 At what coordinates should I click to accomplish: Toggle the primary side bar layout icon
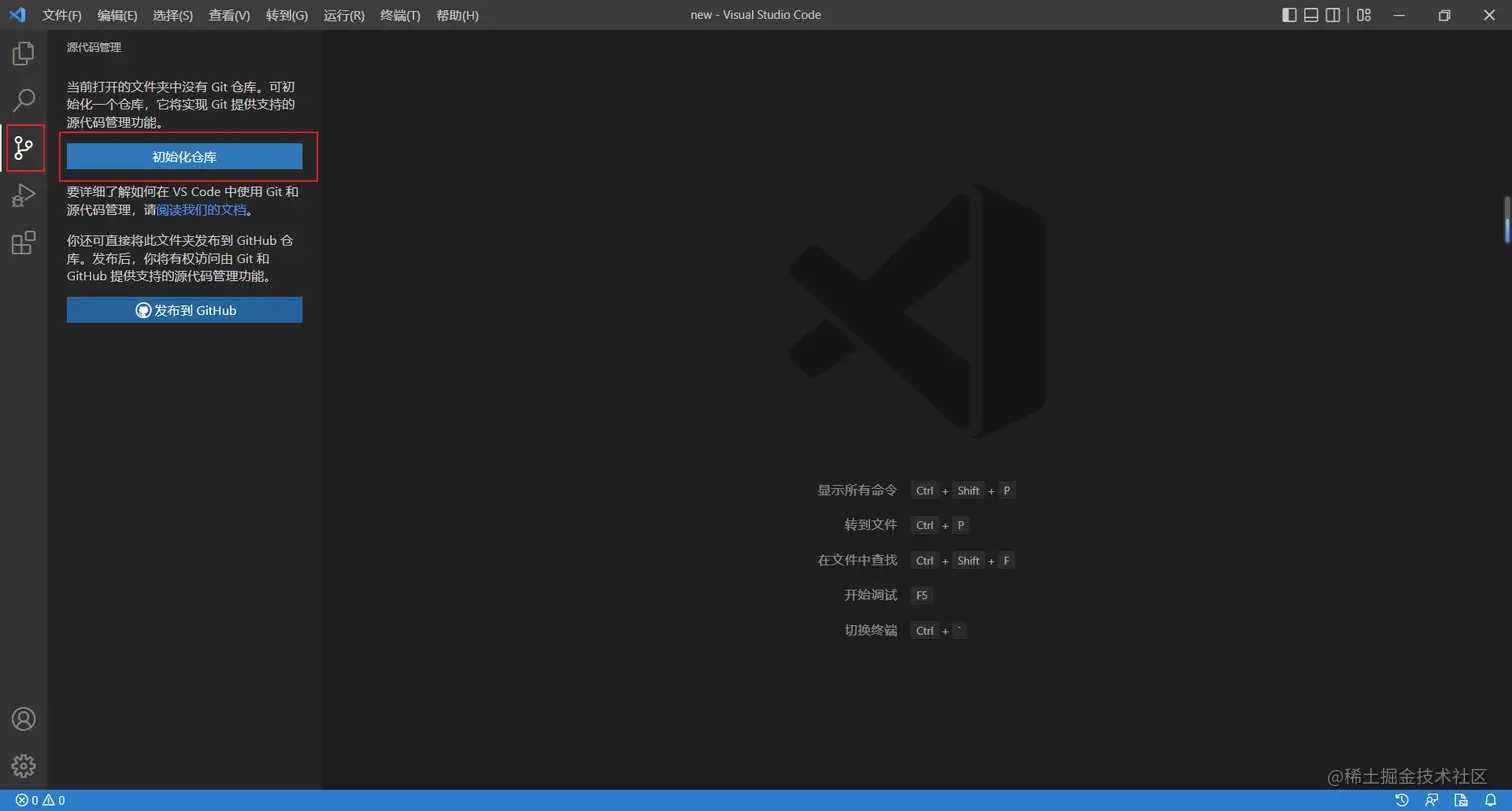[1289, 15]
